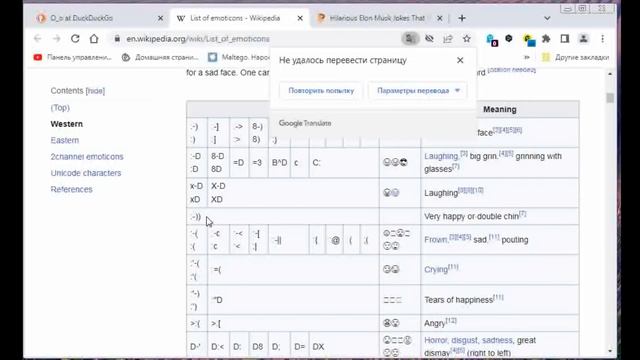Open the Панель управления bookmark
Image resolution: width=640 pixels, height=360 pixels.
click(73, 57)
